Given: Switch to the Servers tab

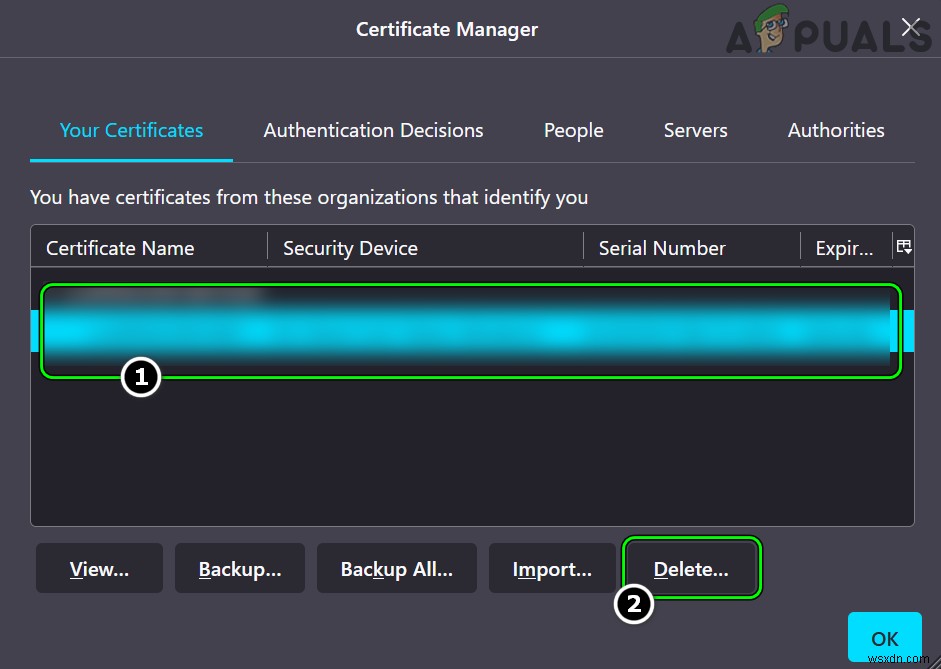Looking at the screenshot, I should point(695,130).
